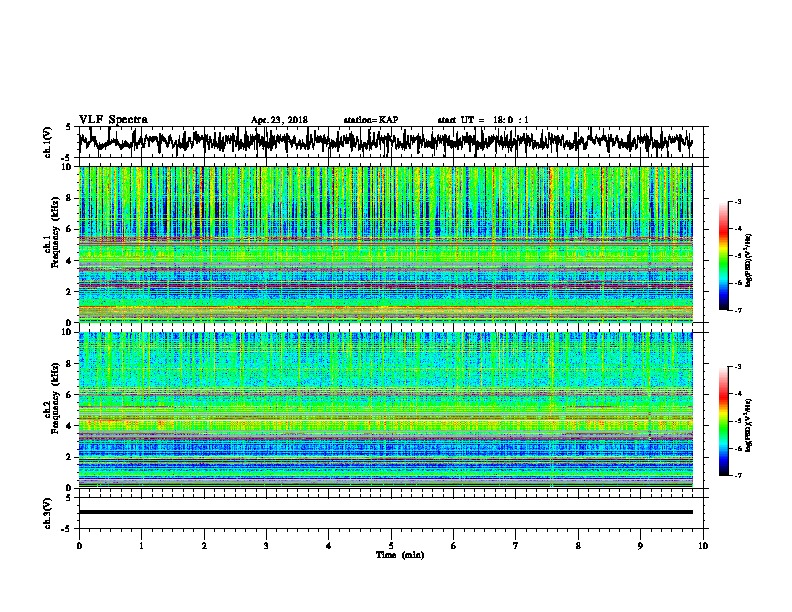Screen dimensions: 792x612
Task: Click the flat black ch.3 voltage trace
Action: 385,512
